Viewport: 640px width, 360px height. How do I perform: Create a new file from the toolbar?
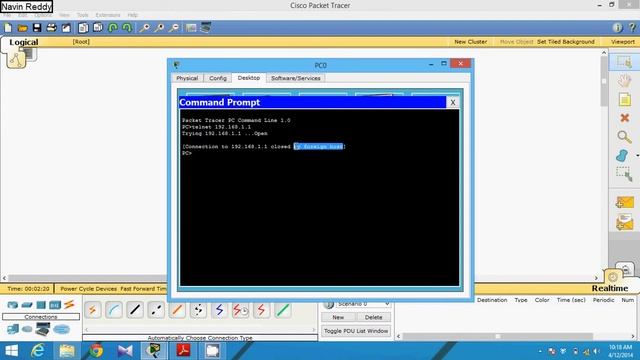[8, 28]
